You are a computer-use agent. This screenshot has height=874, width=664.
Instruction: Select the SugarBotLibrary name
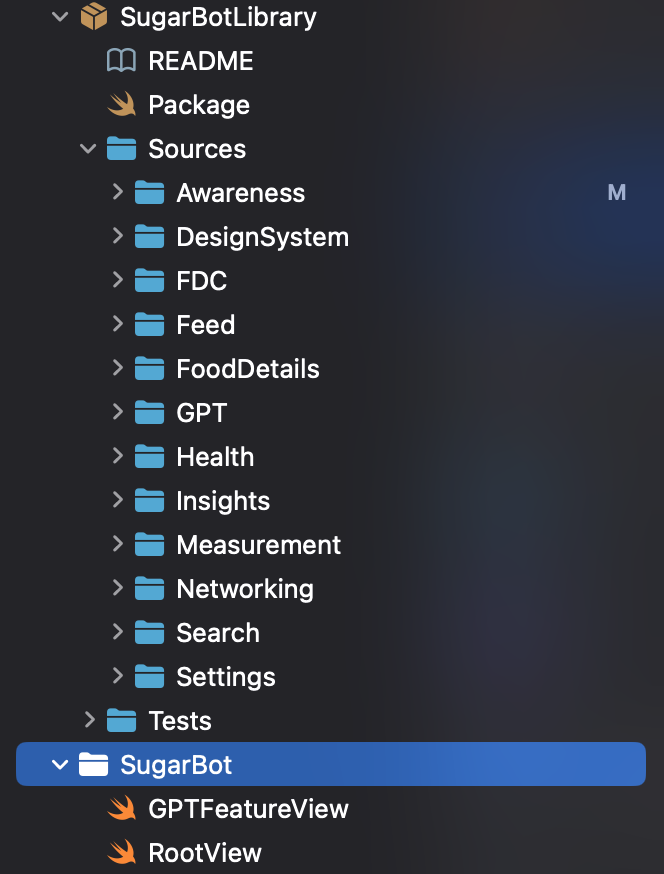coord(219,17)
